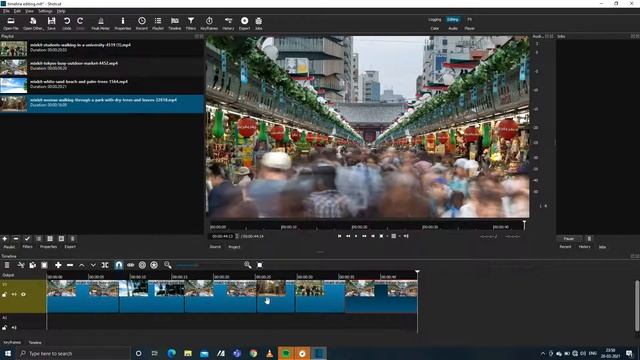Switch to the playlist Export tab
The width and height of the screenshot is (640, 360).
(70, 247)
